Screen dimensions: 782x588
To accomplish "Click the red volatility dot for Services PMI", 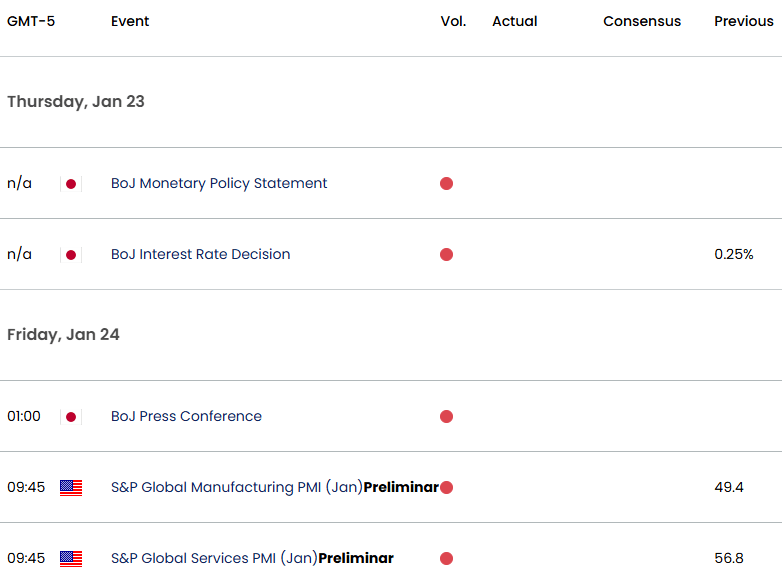I will tap(446, 559).
